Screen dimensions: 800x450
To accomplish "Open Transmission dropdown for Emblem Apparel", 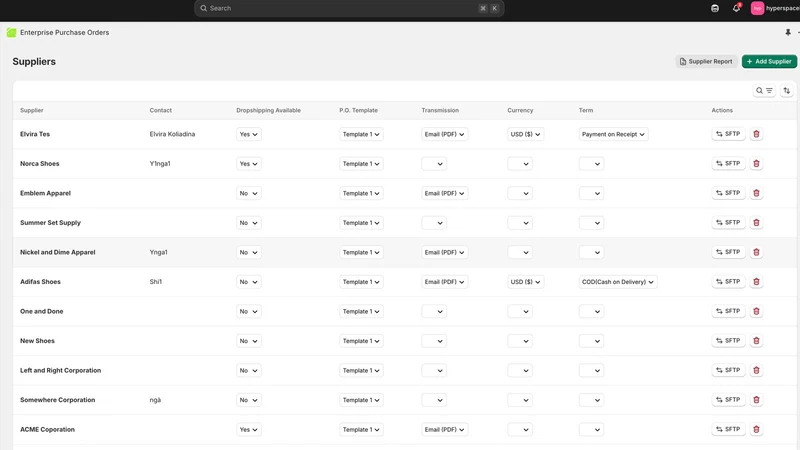I will [x=444, y=193].
